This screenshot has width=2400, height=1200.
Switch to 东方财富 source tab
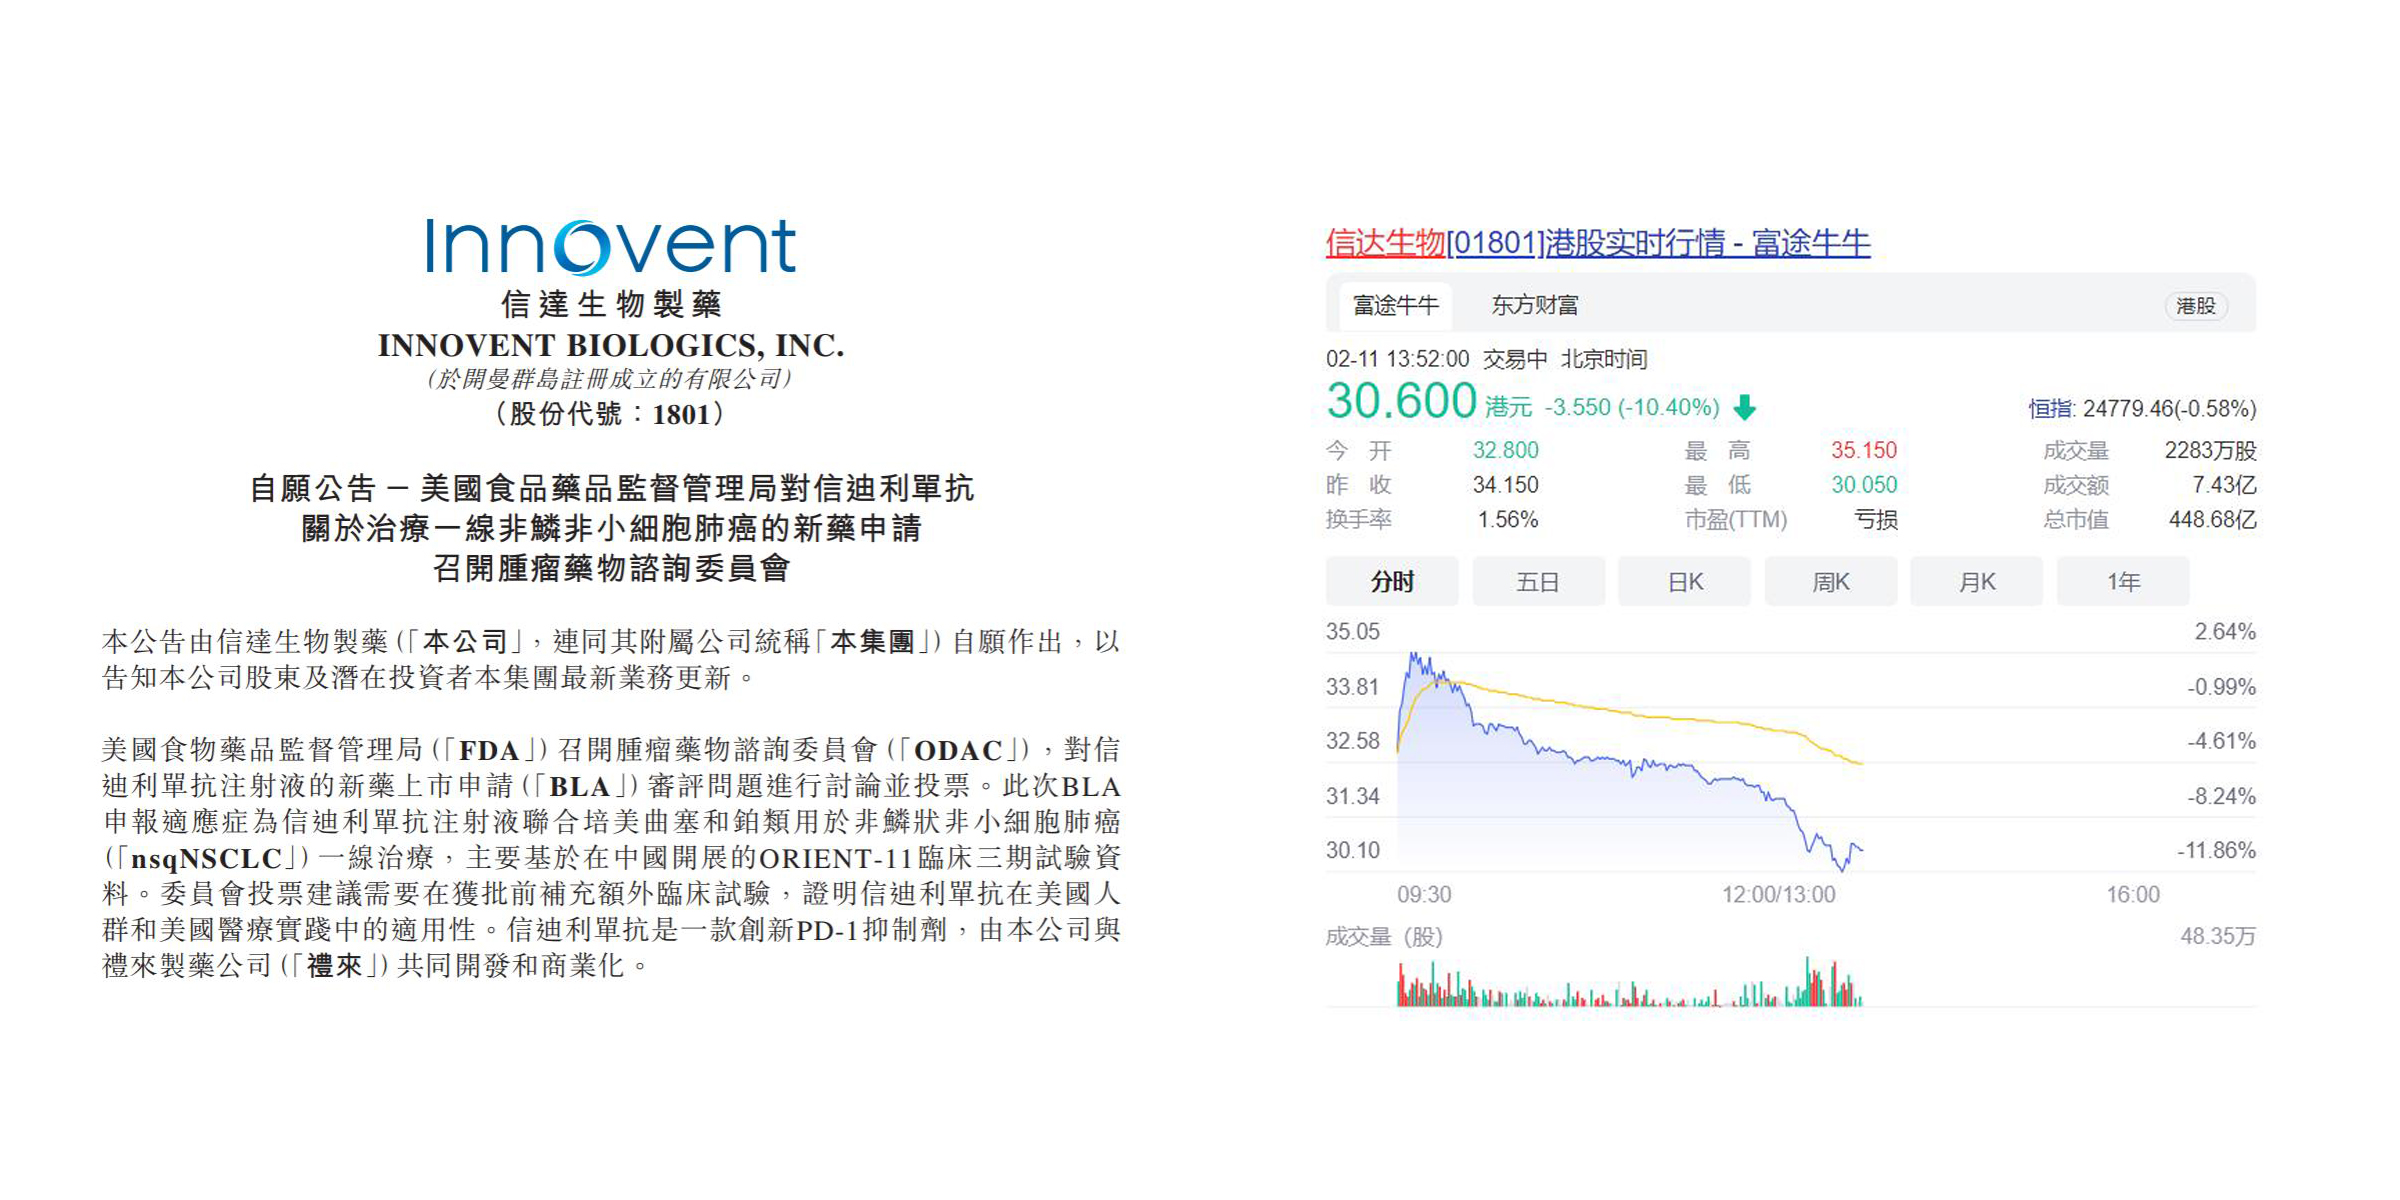[1534, 305]
